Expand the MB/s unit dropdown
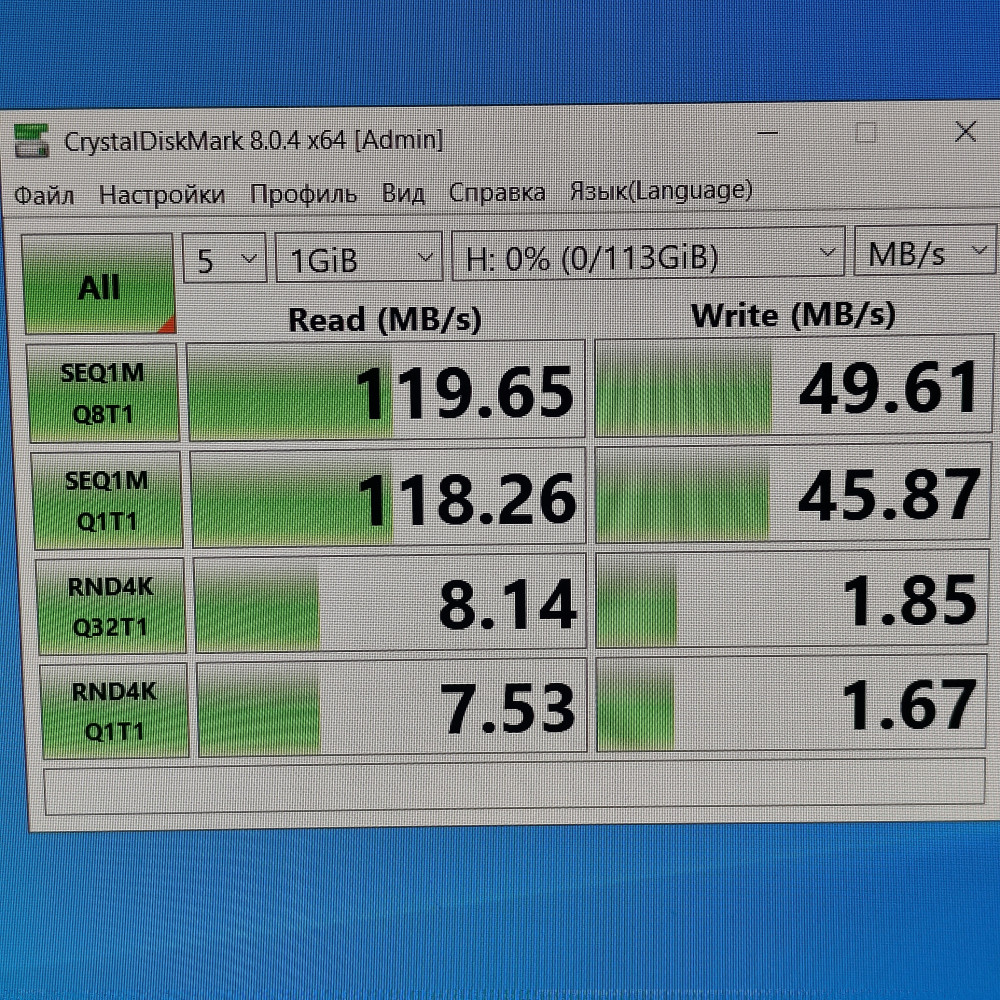The width and height of the screenshot is (1000, 1000). (x=925, y=251)
